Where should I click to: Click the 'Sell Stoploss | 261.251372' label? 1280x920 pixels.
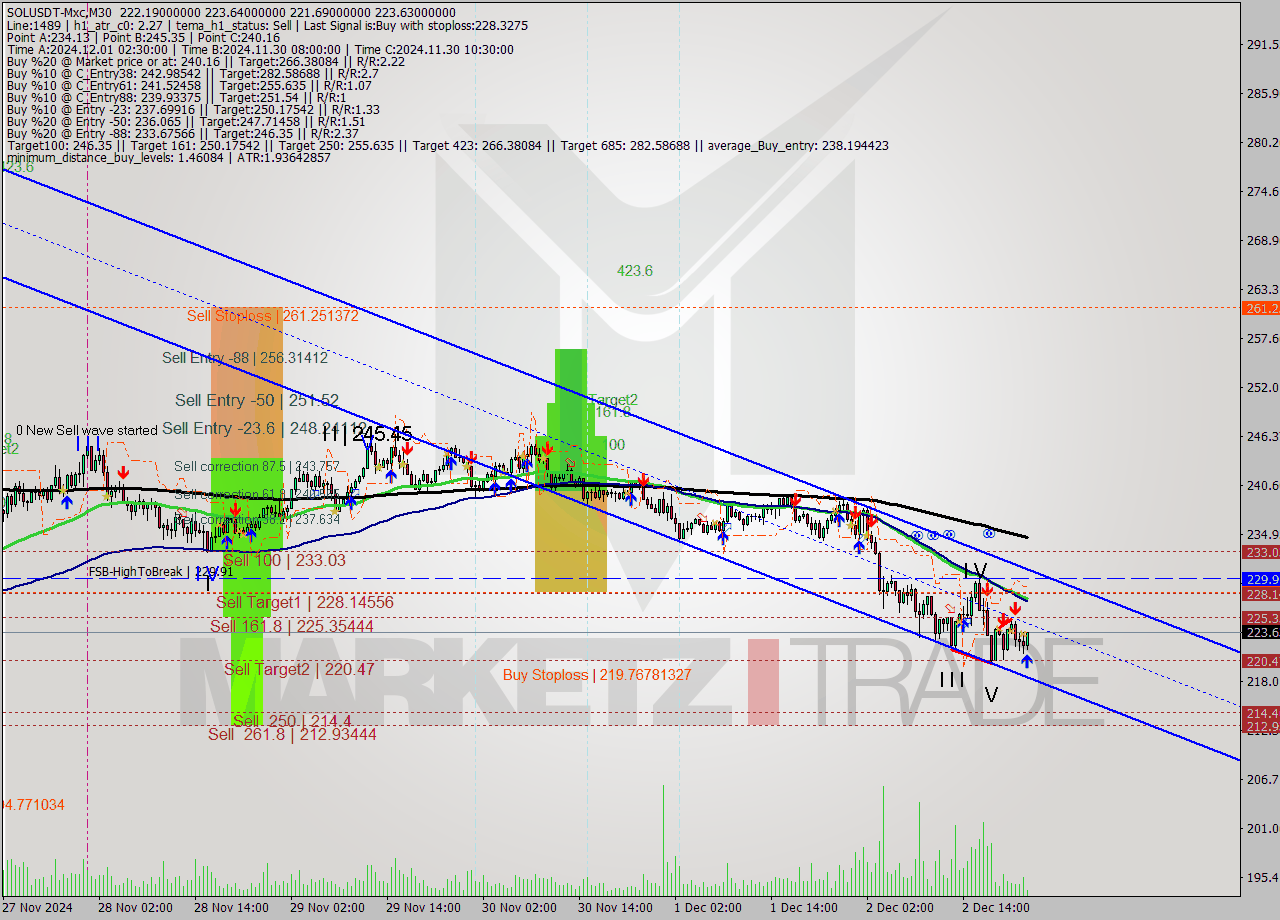click(272, 316)
